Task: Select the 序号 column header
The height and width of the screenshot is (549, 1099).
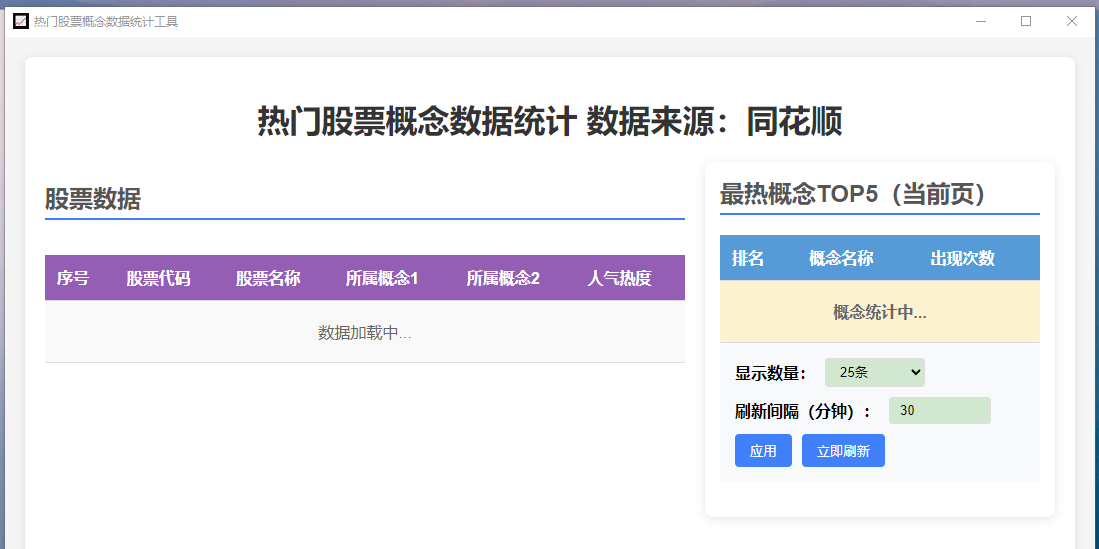Action: 73,278
